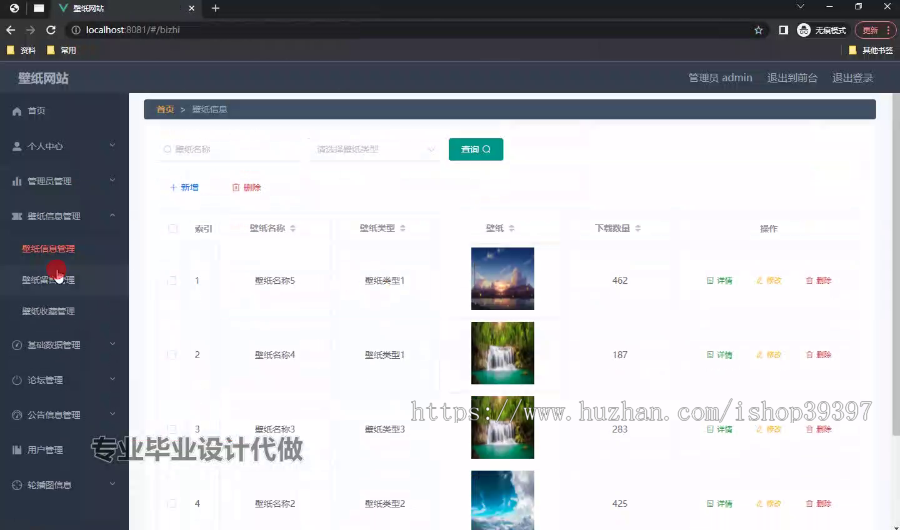900x530 pixels.
Task: Click the 查询 search button
Action: point(476,149)
